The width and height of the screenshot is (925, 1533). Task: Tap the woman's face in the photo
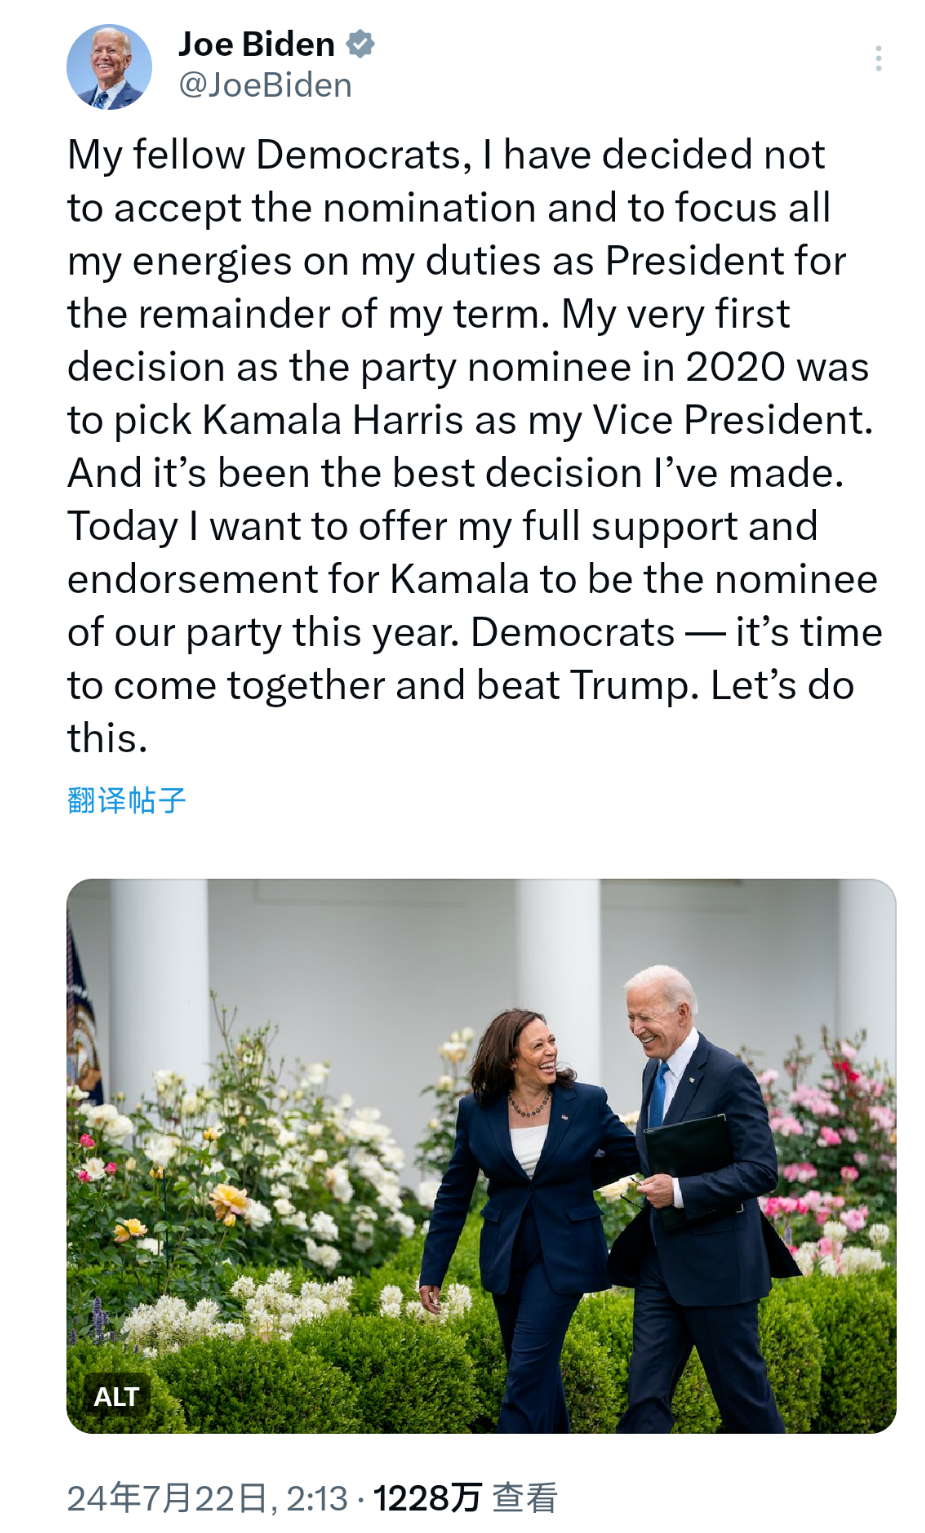[535, 1053]
